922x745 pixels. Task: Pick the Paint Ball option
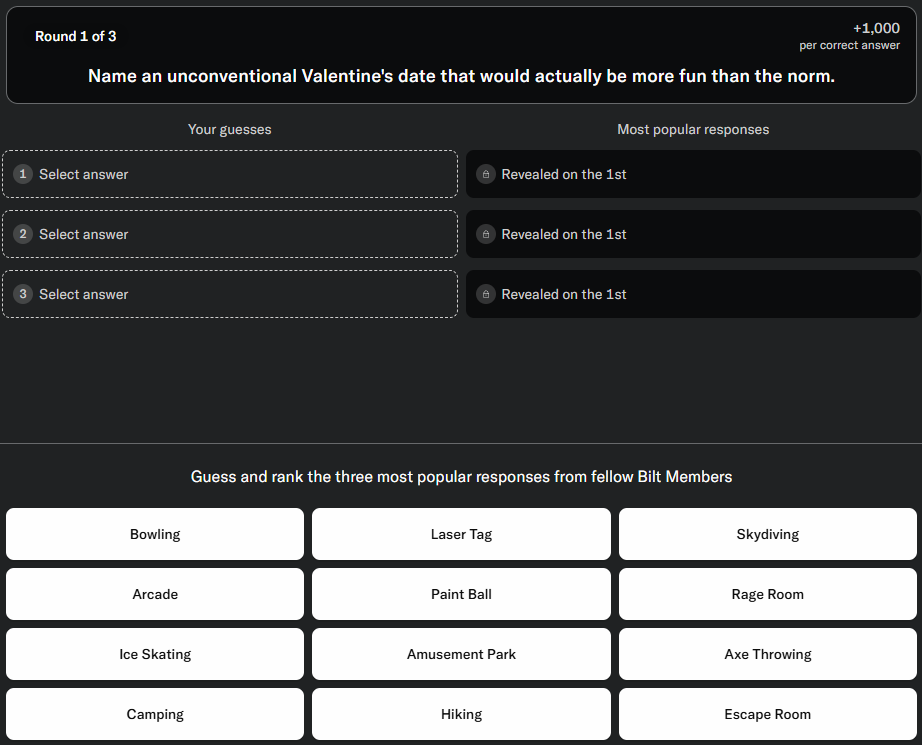point(461,594)
